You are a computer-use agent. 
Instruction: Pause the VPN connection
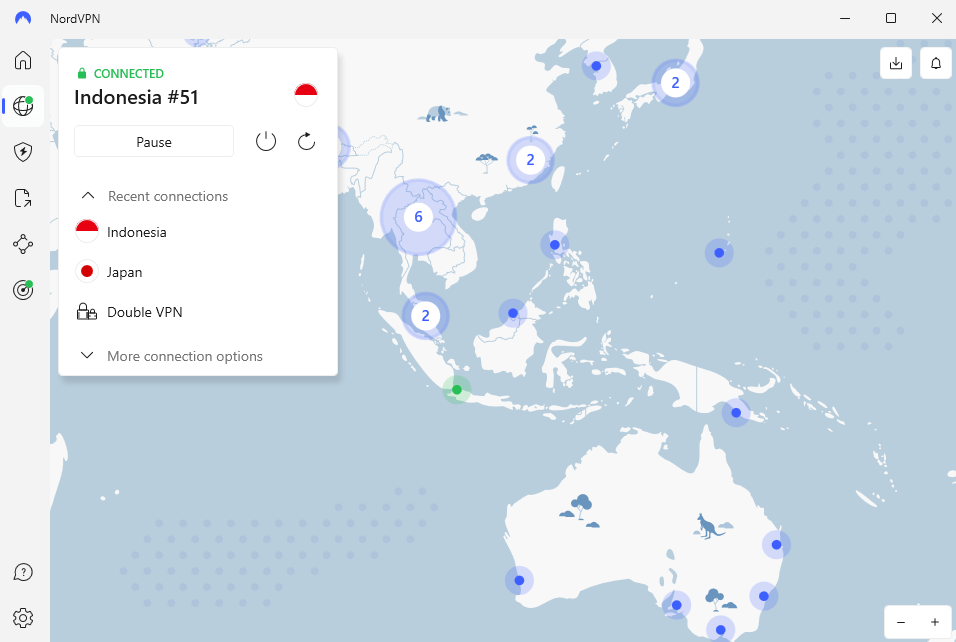(154, 141)
